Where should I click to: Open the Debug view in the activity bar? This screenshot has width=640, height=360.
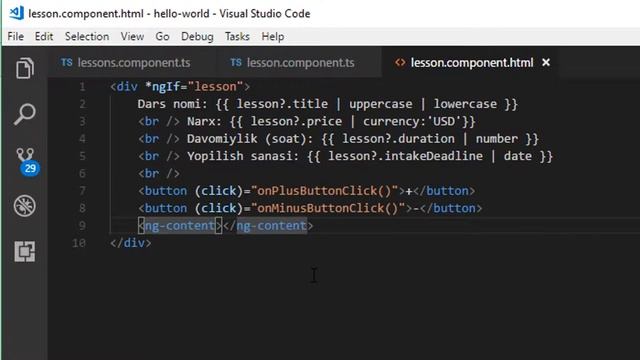[x=24, y=206]
